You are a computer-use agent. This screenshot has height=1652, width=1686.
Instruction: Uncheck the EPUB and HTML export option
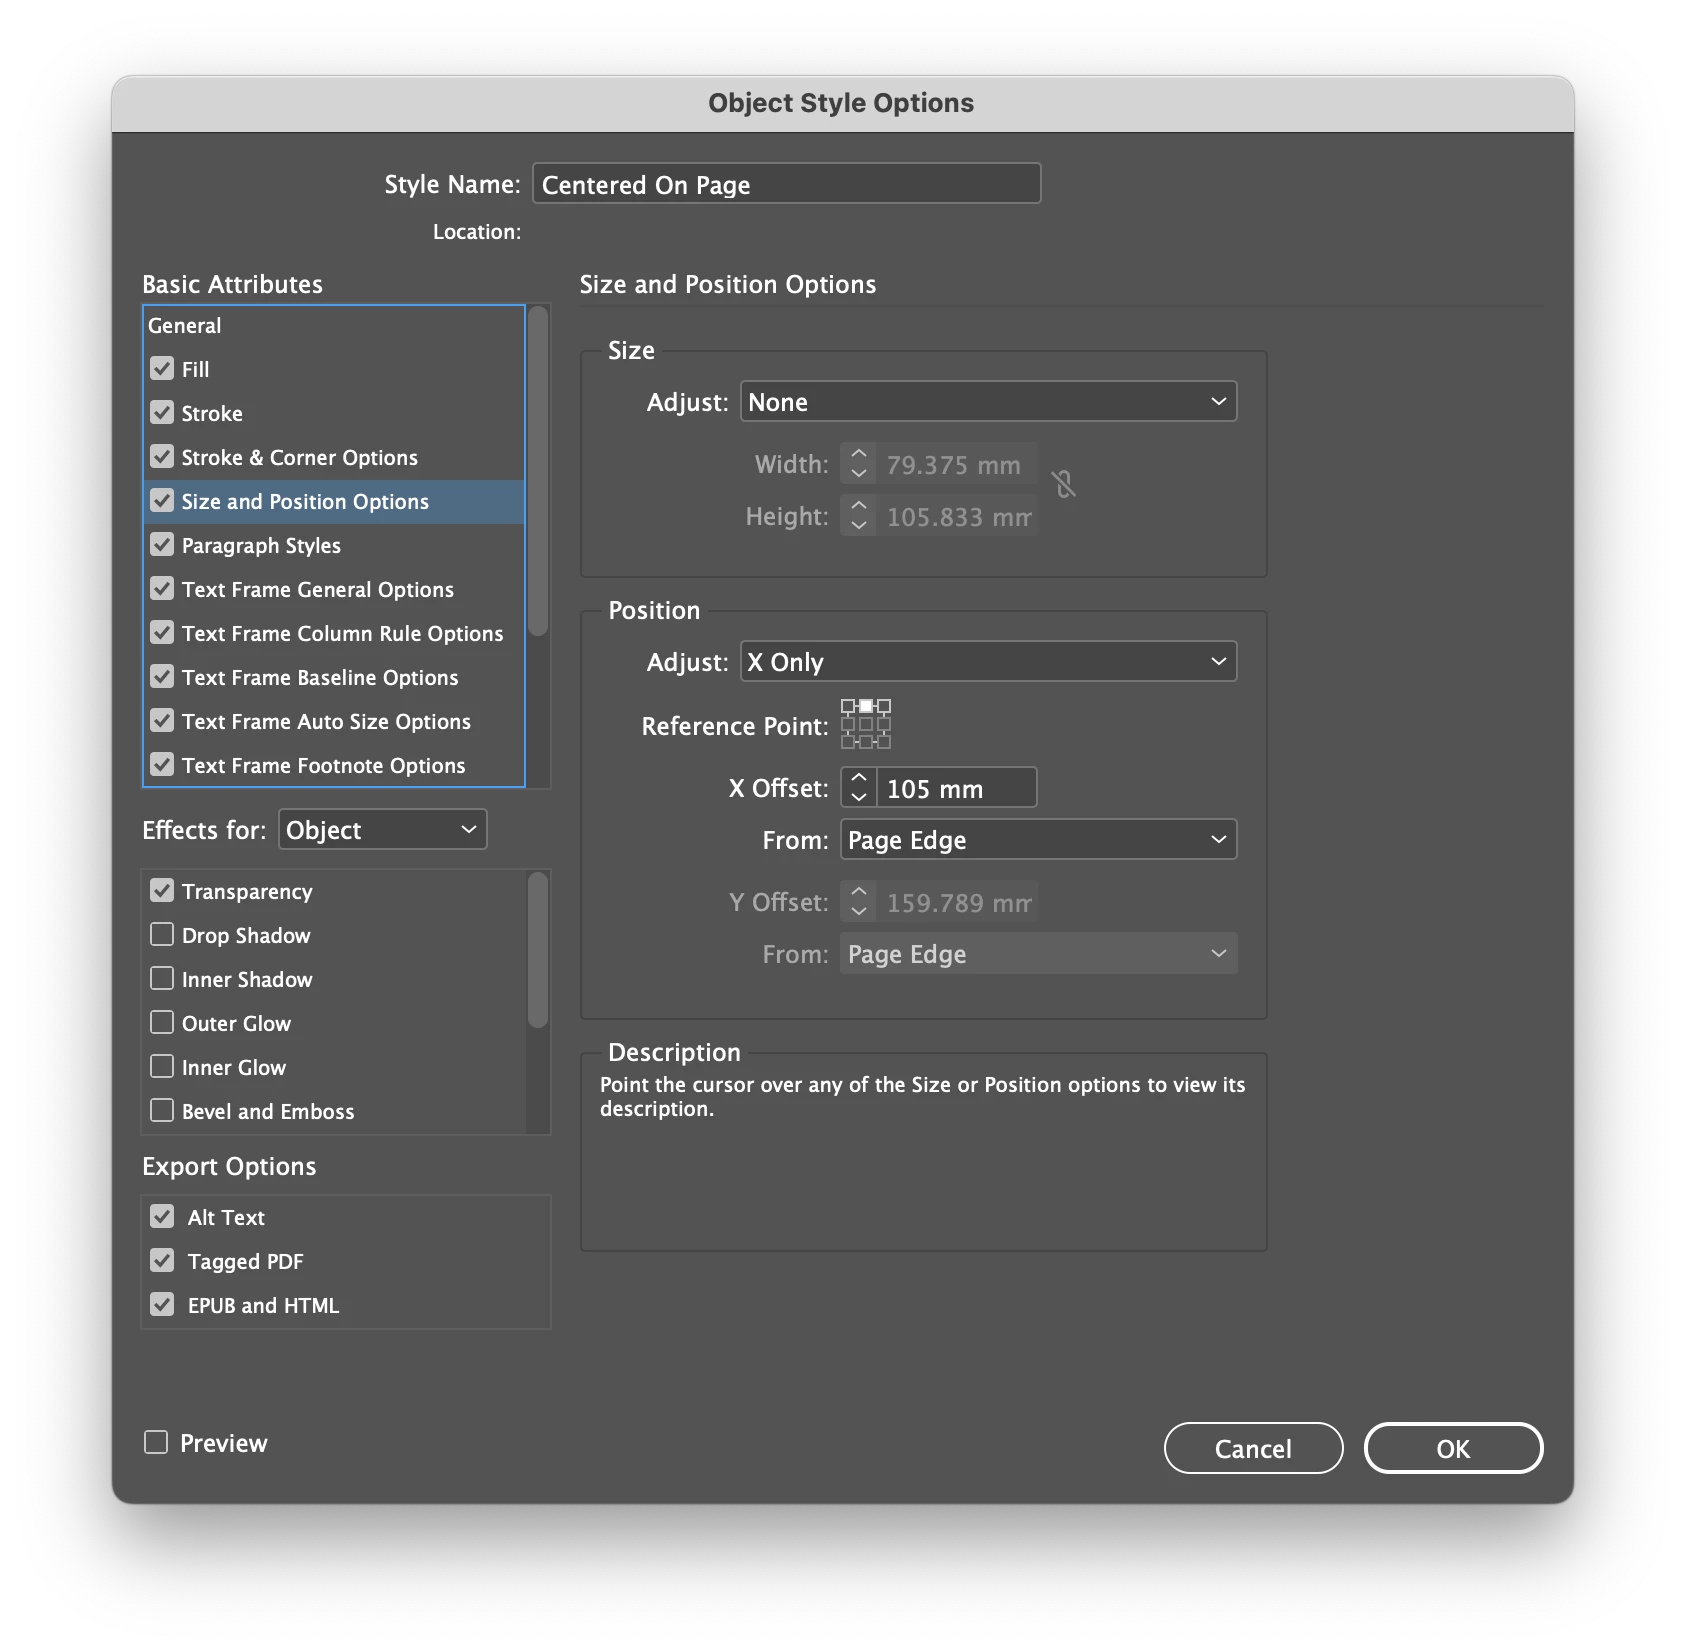(x=162, y=1305)
